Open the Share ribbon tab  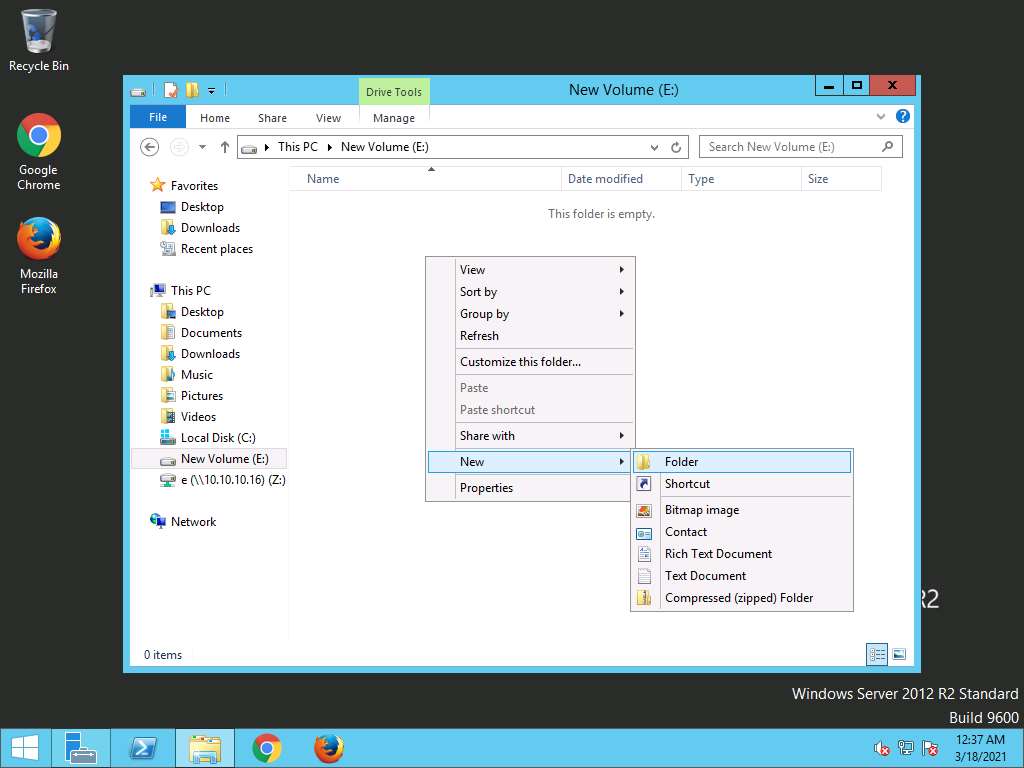click(x=272, y=118)
